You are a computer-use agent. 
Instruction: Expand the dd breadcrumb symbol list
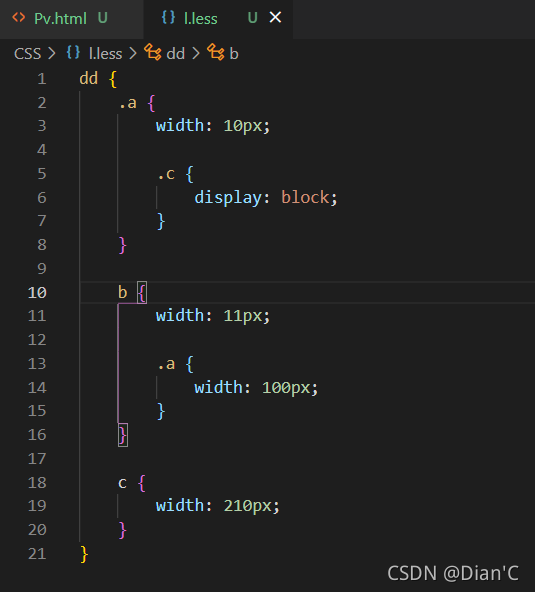pos(176,54)
